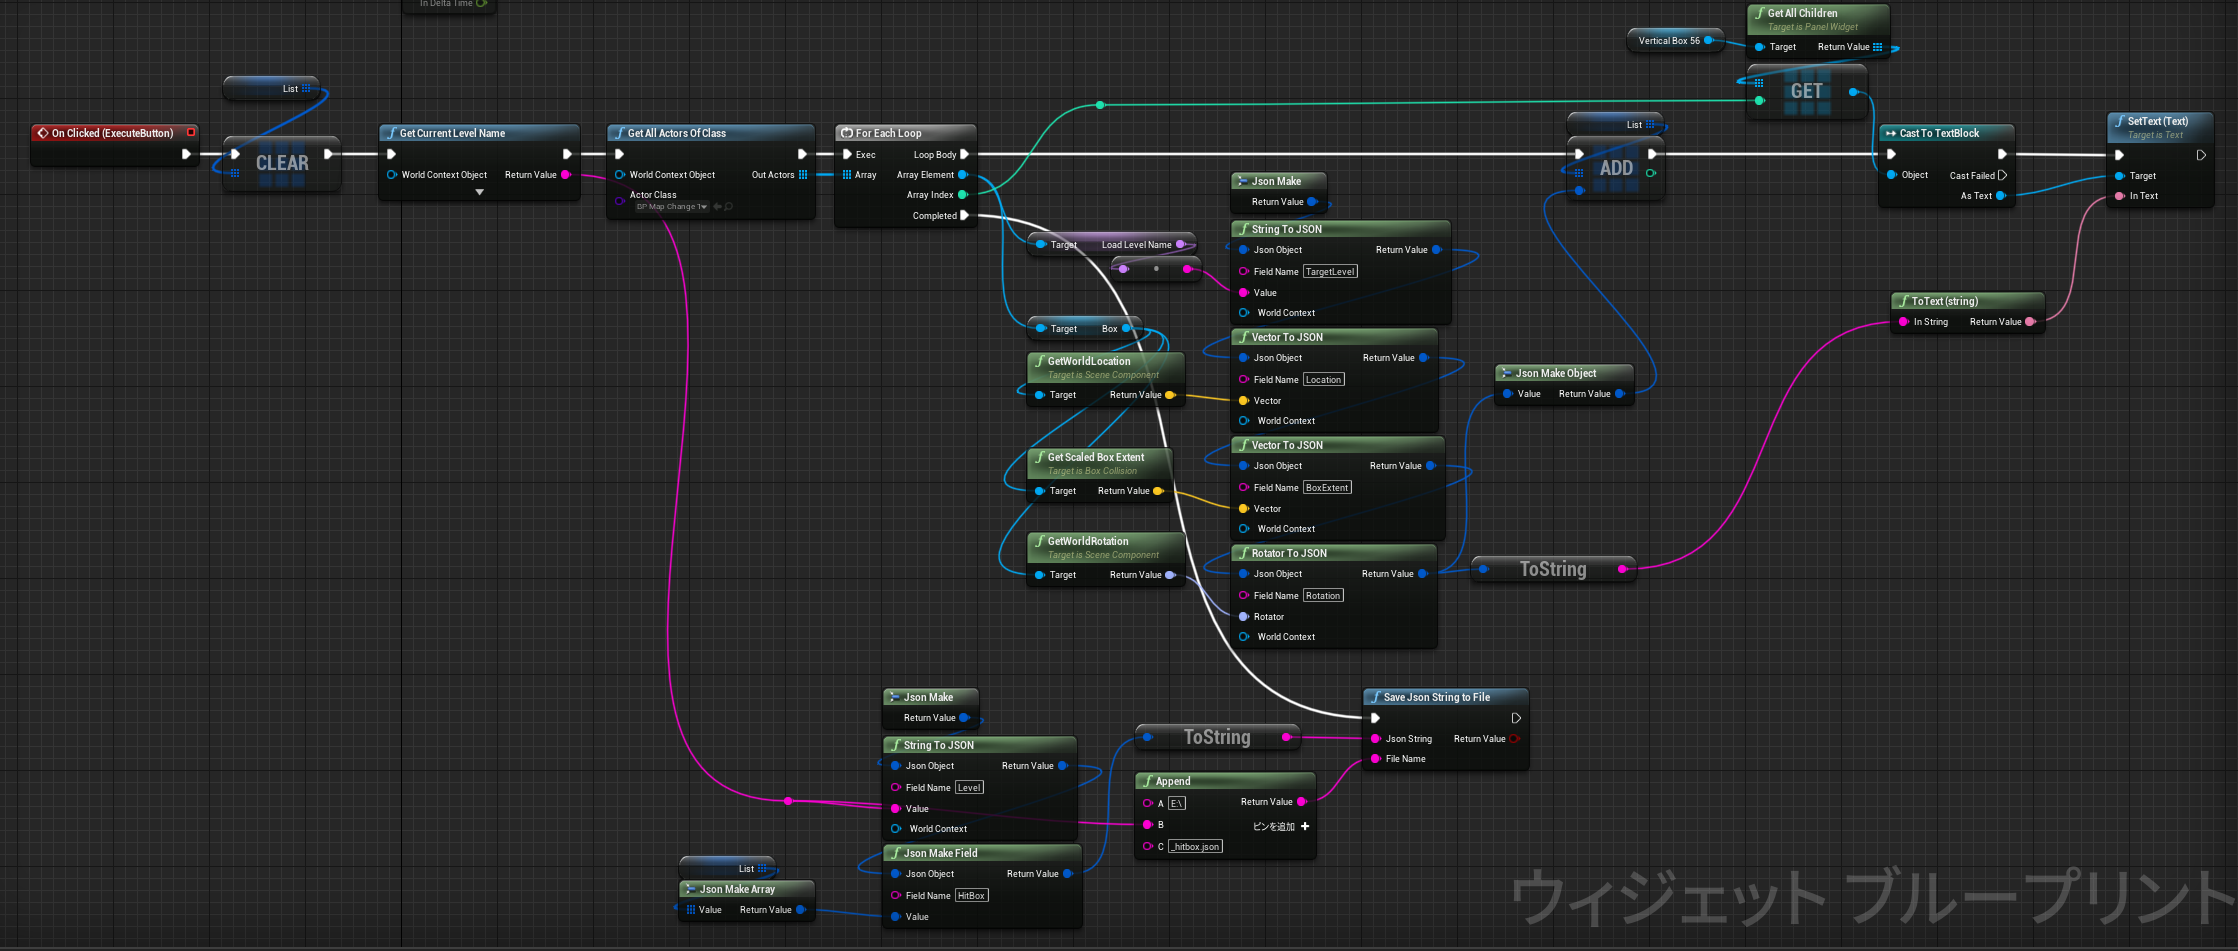
Task: Select the Json Make Field node title
Action: coord(940,853)
